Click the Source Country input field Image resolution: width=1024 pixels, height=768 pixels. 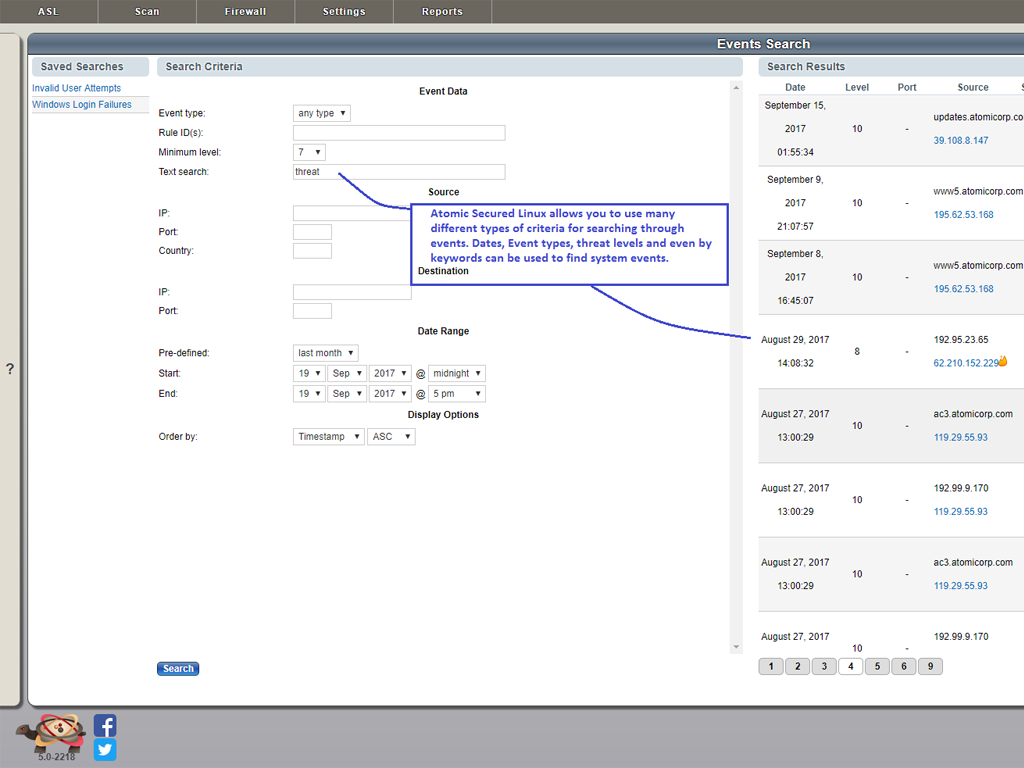pyautogui.click(x=312, y=251)
